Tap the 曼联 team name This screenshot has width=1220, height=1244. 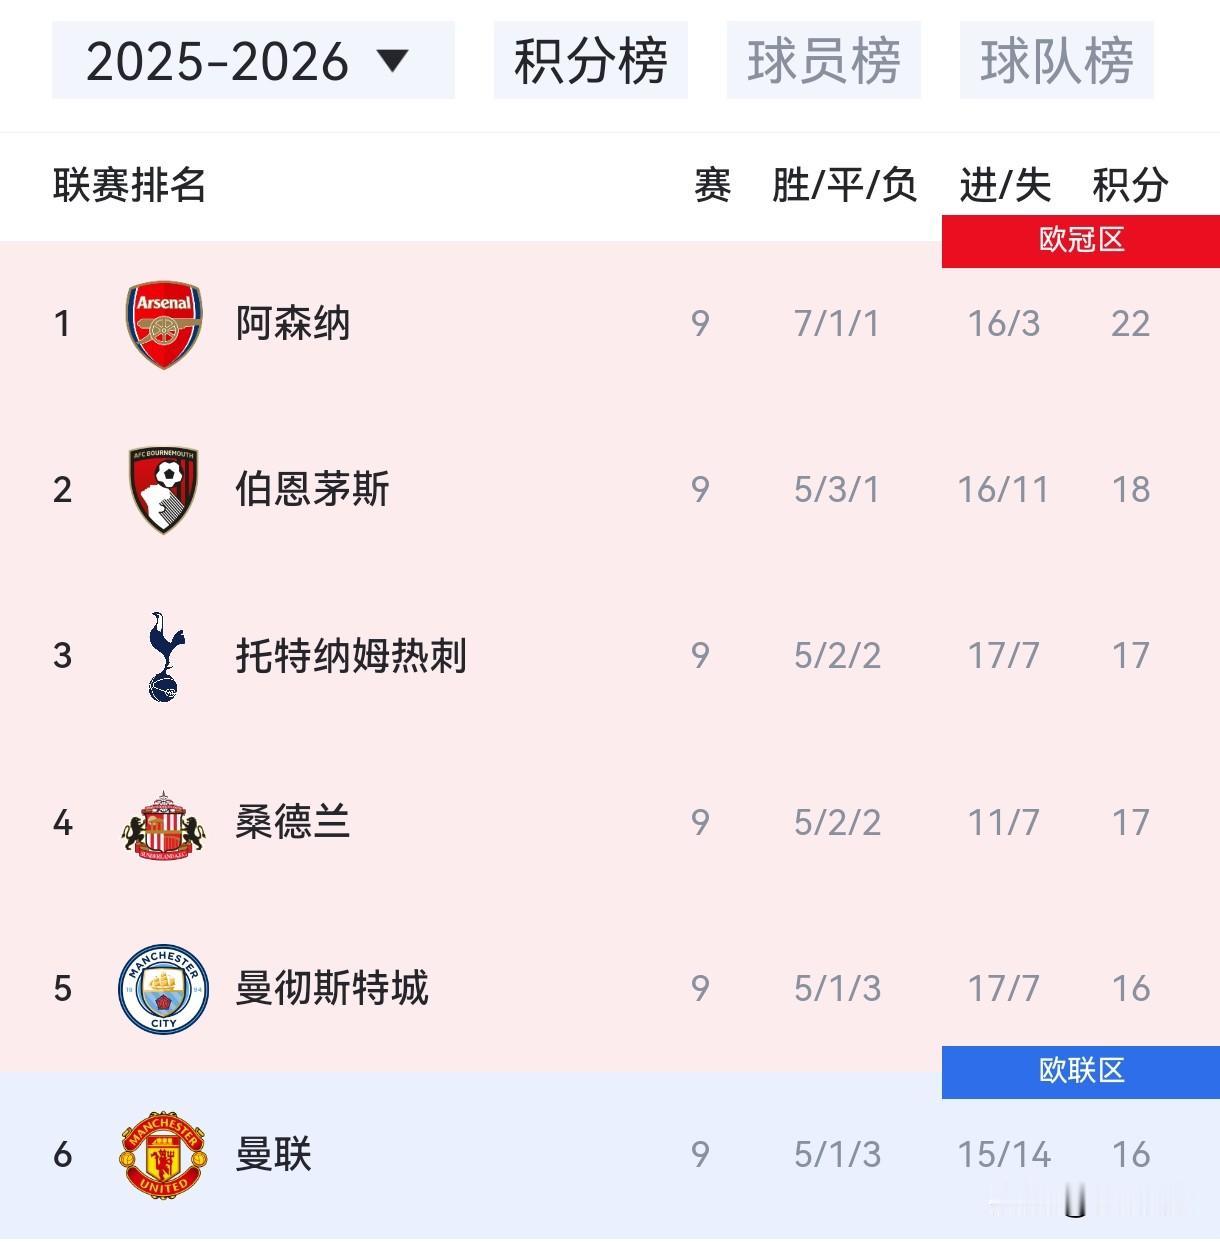click(x=274, y=1154)
